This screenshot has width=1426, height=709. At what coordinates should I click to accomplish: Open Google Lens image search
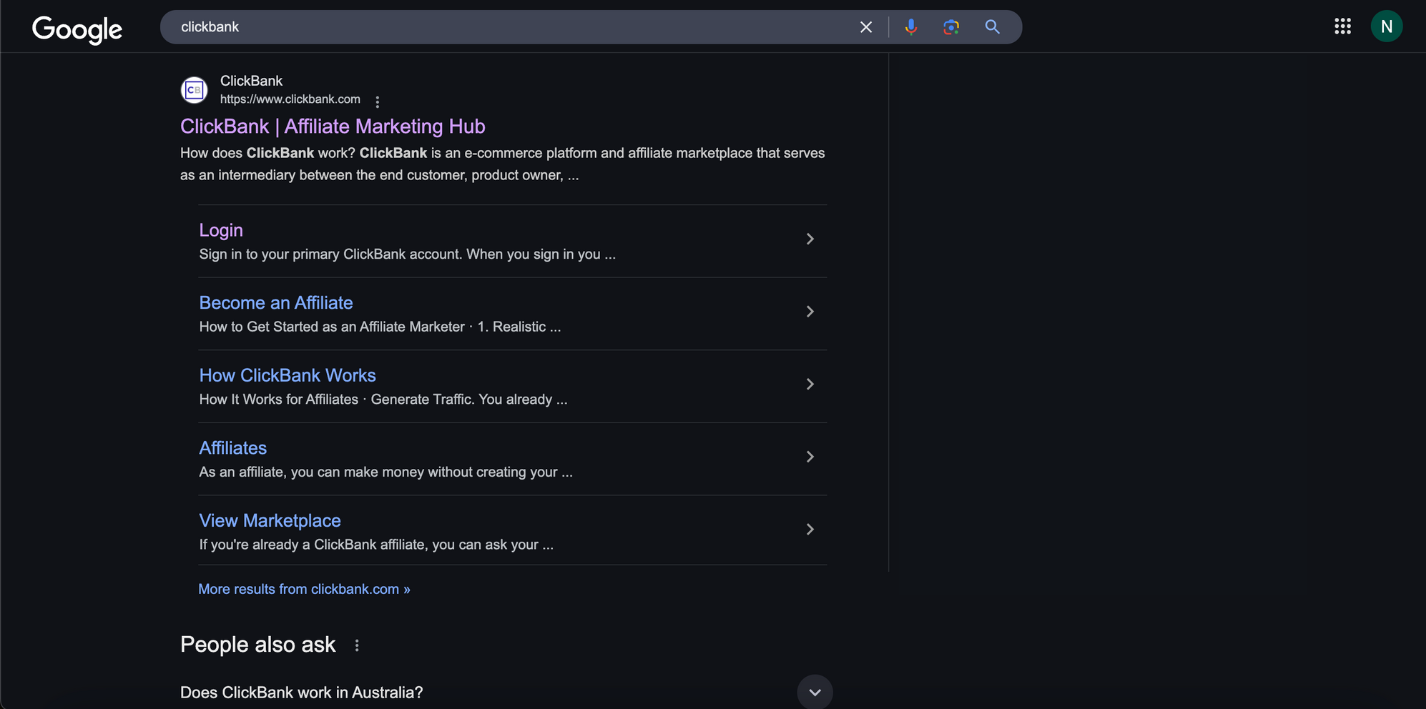[951, 27]
